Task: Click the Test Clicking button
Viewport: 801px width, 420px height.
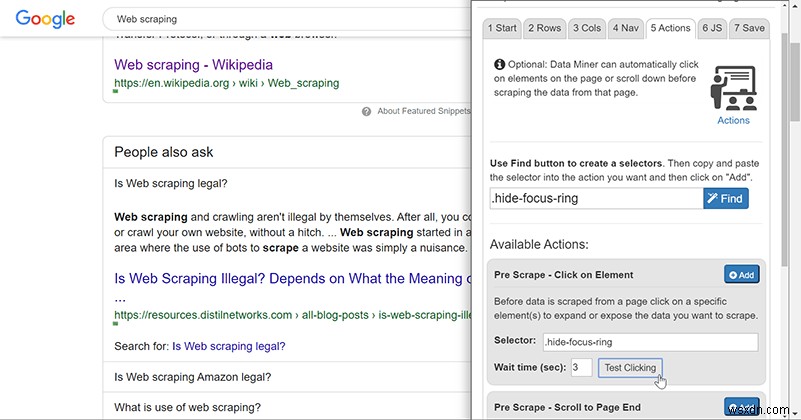Action: [630, 367]
